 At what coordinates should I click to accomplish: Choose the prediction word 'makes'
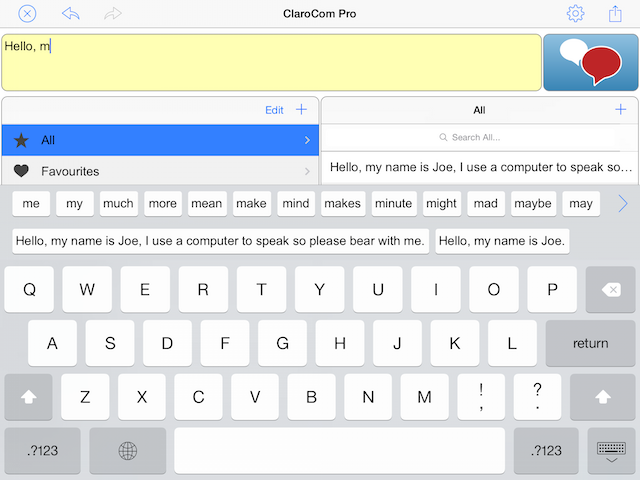point(343,203)
